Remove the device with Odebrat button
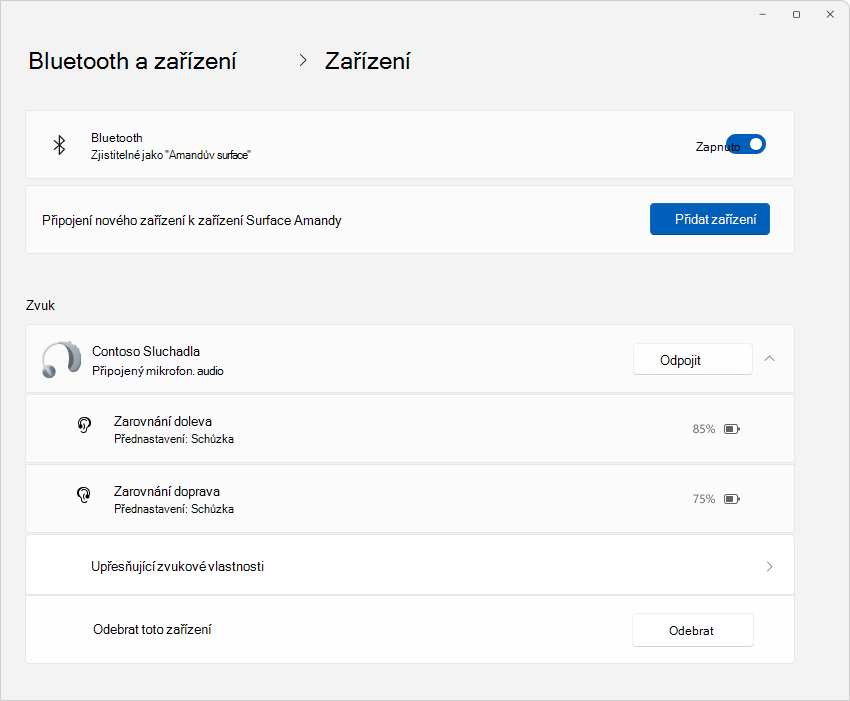The height and width of the screenshot is (701, 850). pyautogui.click(x=693, y=630)
